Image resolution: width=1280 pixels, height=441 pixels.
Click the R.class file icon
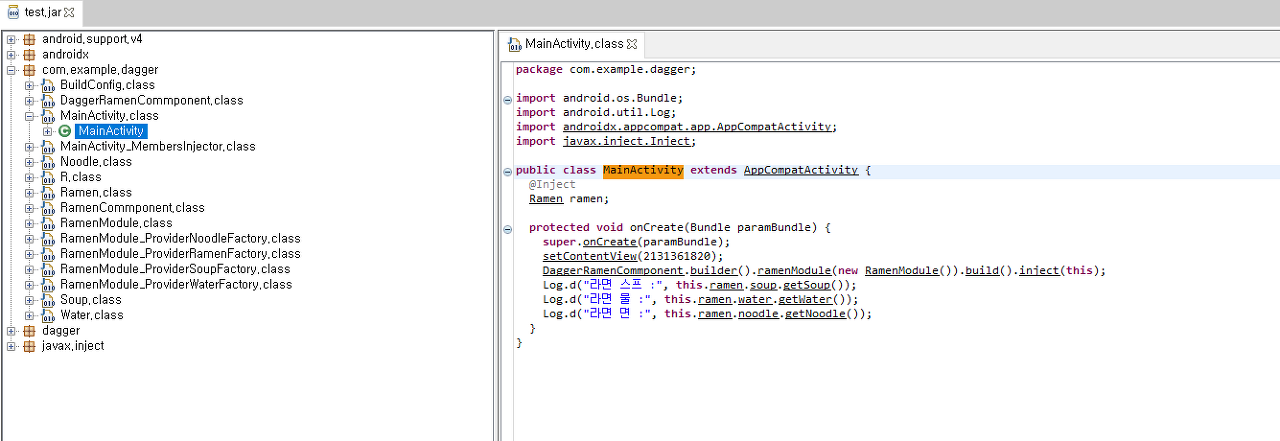pyautogui.click(x=48, y=177)
